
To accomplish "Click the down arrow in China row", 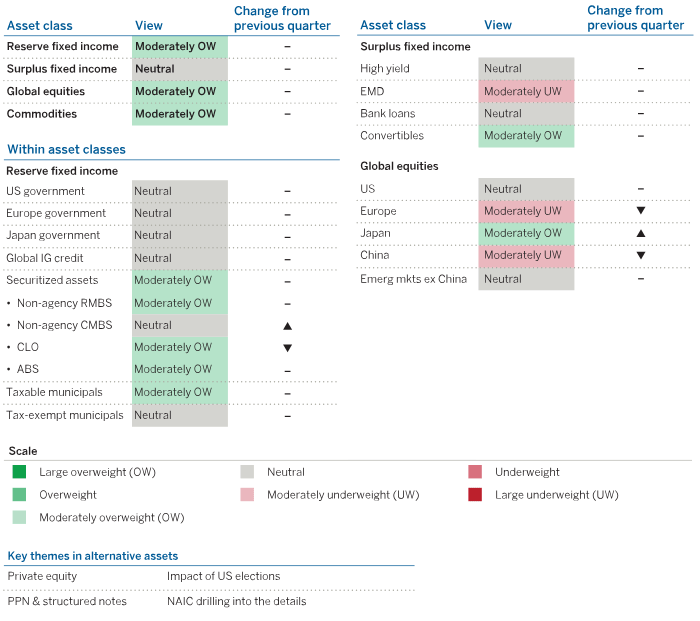I will point(640,255).
